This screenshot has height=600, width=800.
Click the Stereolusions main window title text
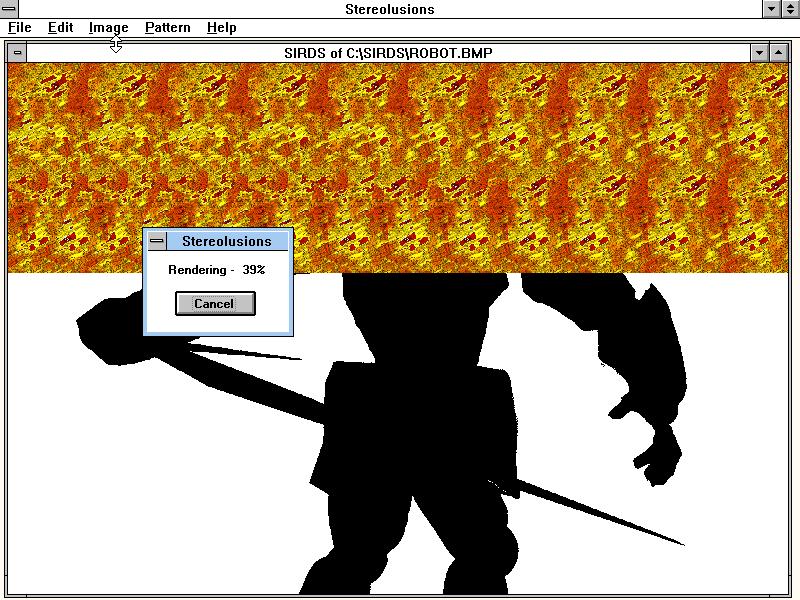(390, 9)
